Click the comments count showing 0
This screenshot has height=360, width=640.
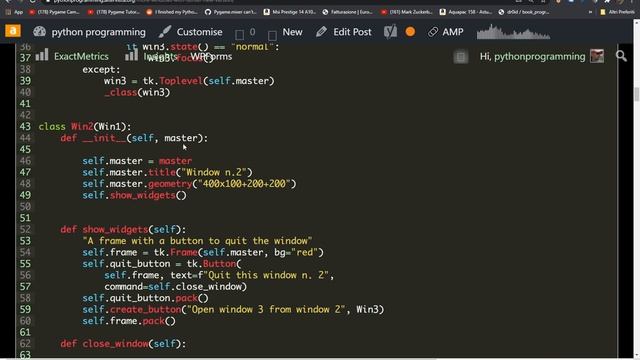(x=245, y=32)
